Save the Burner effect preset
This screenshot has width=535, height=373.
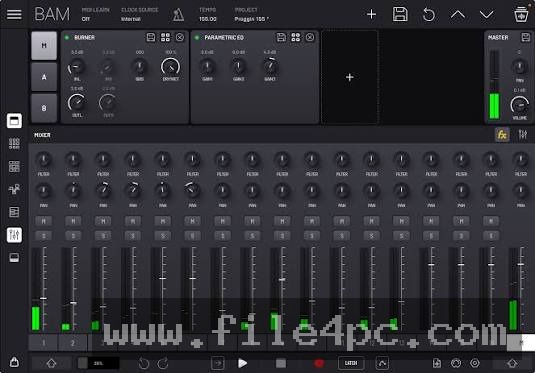pos(151,37)
